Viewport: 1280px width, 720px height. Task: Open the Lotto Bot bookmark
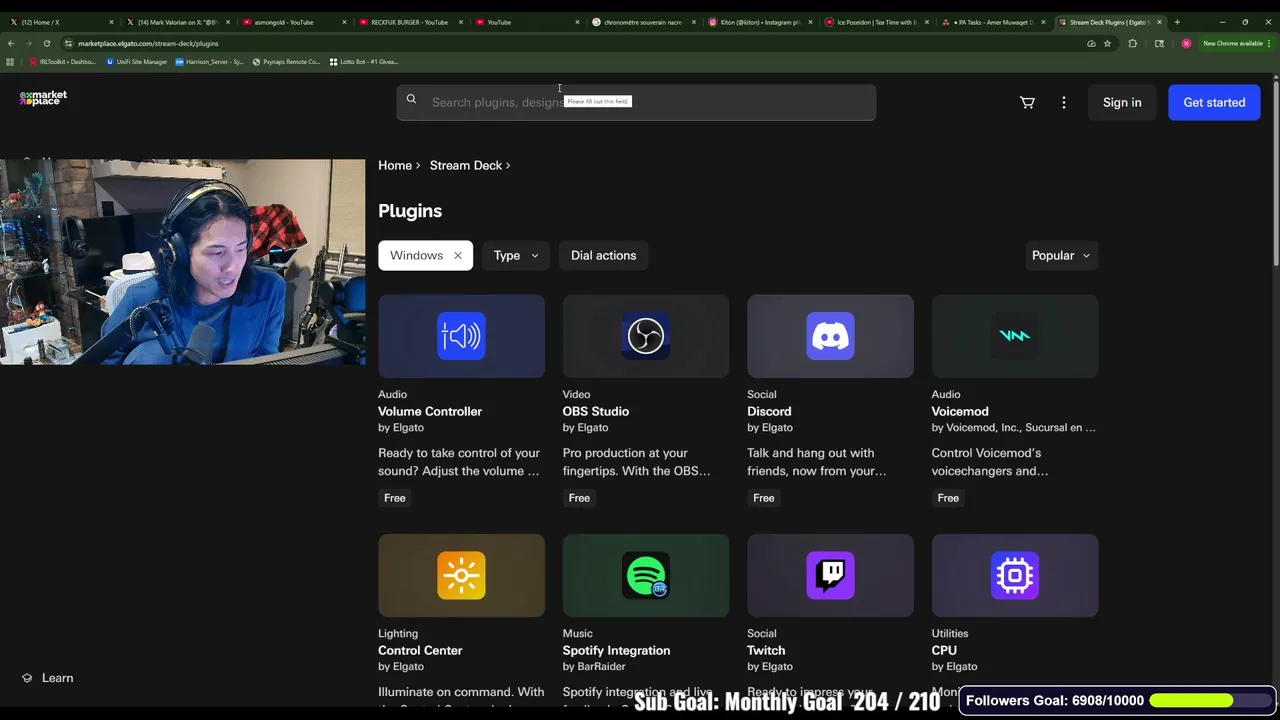pyautogui.click(x=363, y=62)
